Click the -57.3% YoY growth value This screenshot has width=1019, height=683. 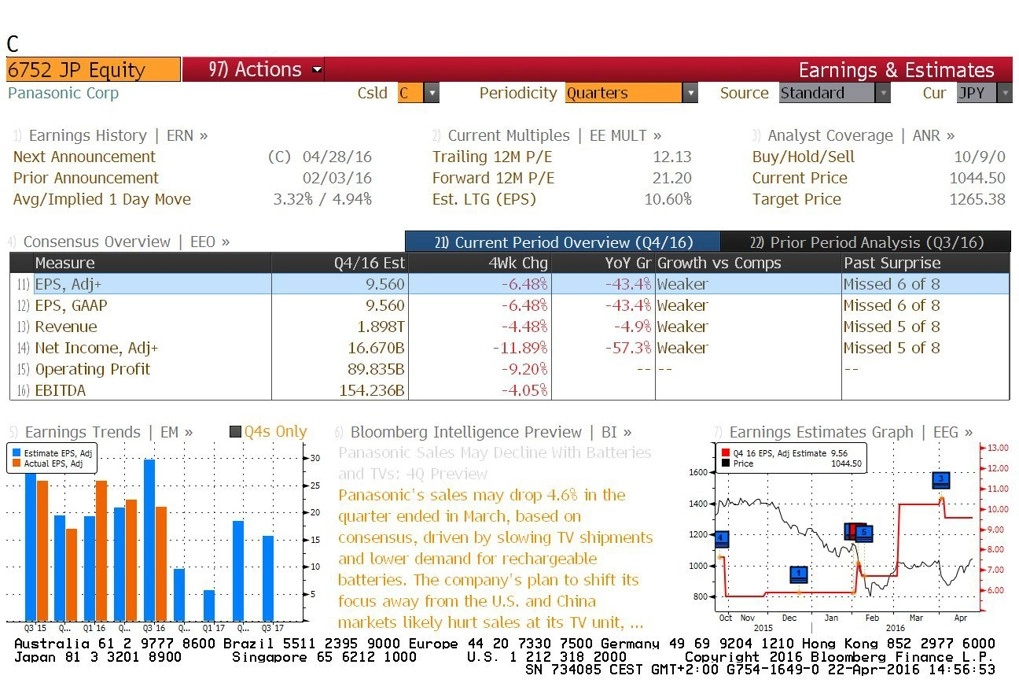pos(628,348)
